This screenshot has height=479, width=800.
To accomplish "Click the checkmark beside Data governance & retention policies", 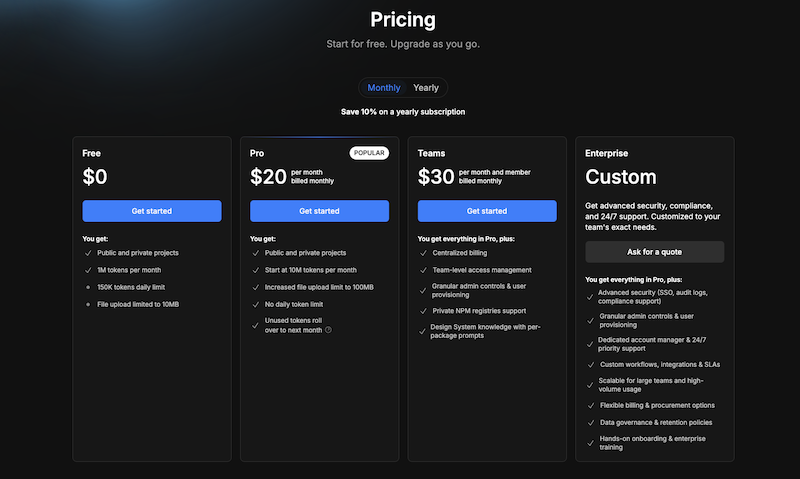I will (591, 423).
